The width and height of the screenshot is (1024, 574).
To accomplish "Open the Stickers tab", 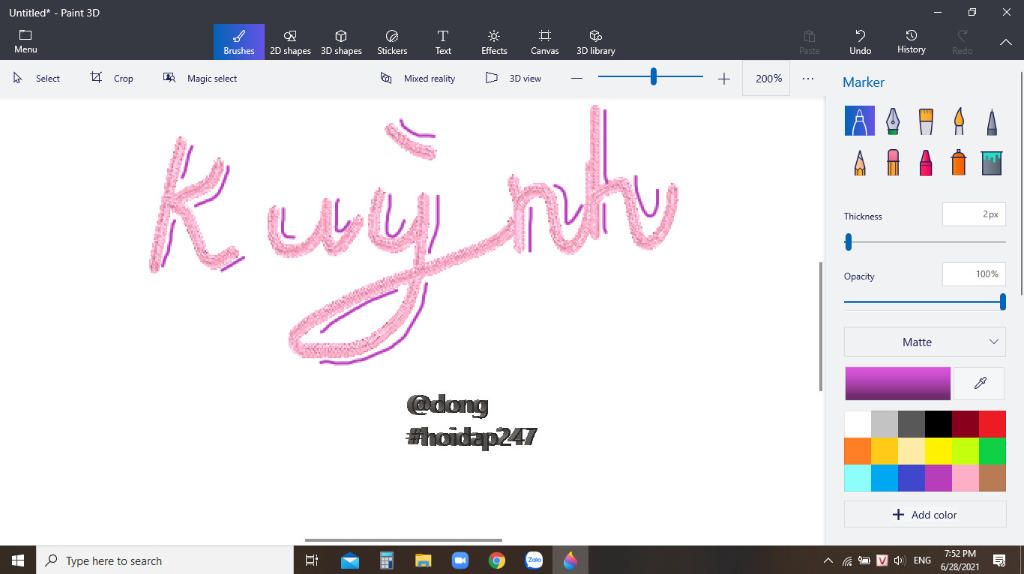I will (x=392, y=42).
